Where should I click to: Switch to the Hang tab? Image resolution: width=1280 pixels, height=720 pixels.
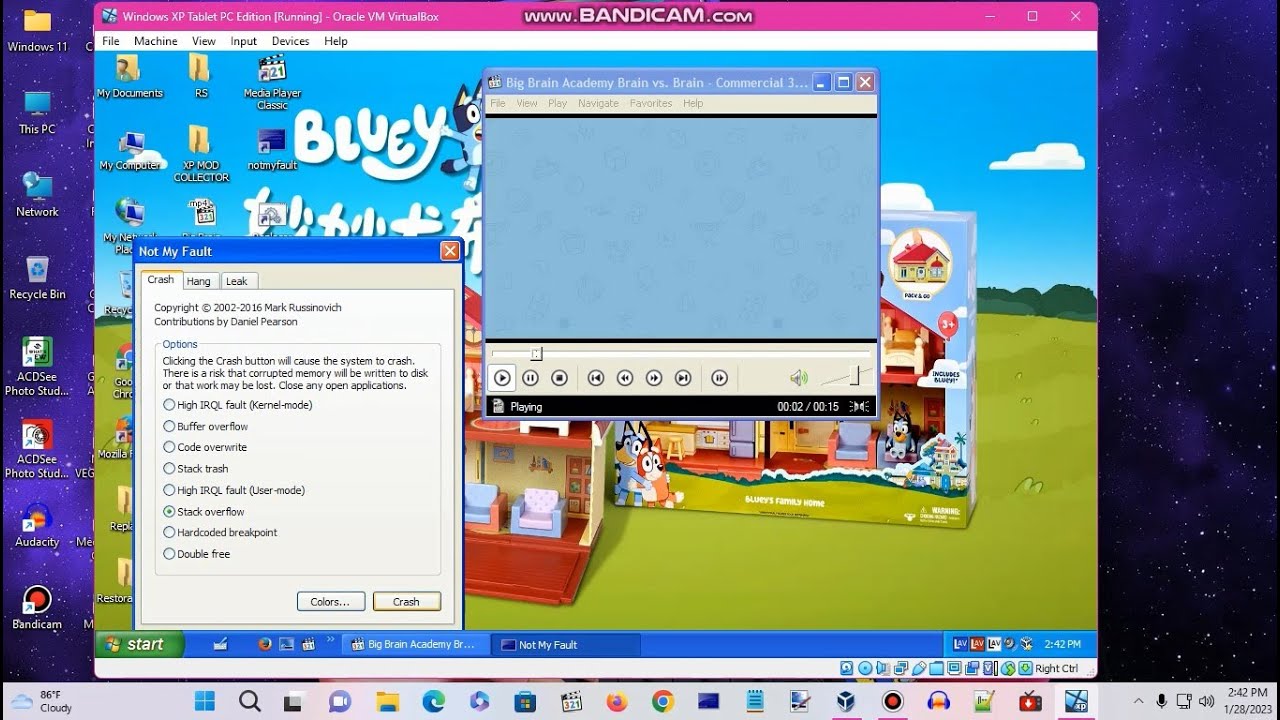tap(198, 281)
